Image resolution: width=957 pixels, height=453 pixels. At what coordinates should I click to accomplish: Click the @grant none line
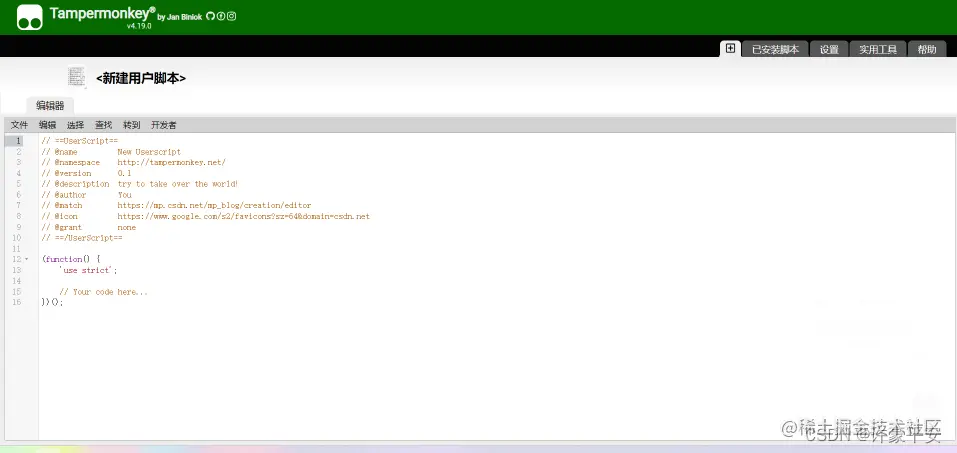(89, 227)
